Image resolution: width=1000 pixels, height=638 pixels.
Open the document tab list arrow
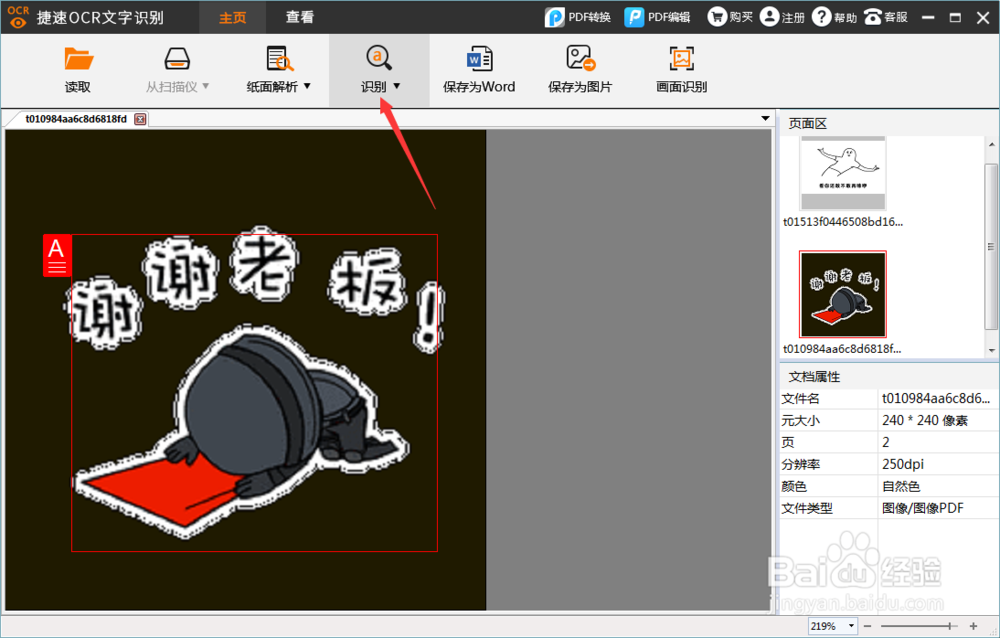coord(765,119)
